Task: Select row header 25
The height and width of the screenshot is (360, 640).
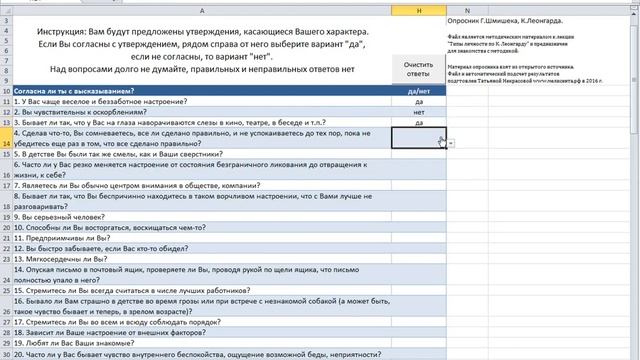Action: coord(6,291)
